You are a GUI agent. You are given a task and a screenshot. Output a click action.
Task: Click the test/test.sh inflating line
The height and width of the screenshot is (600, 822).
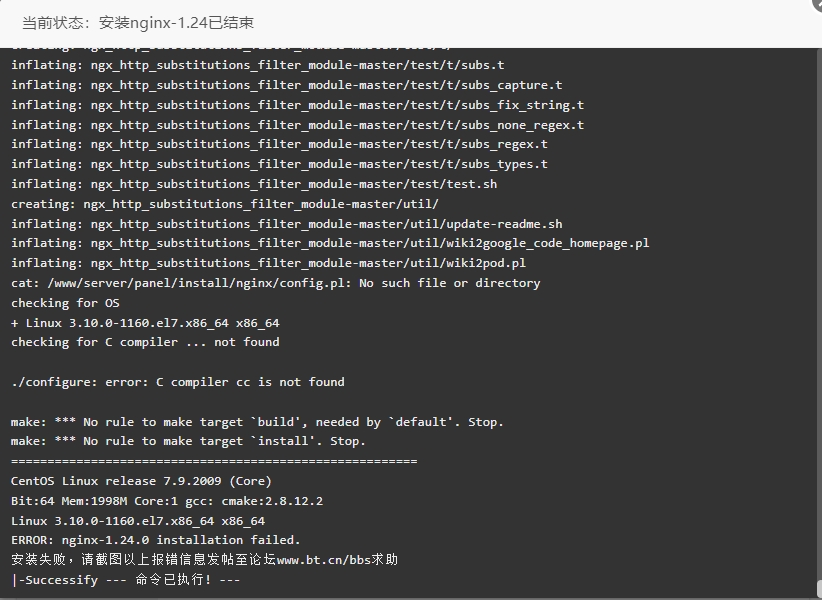click(x=254, y=184)
